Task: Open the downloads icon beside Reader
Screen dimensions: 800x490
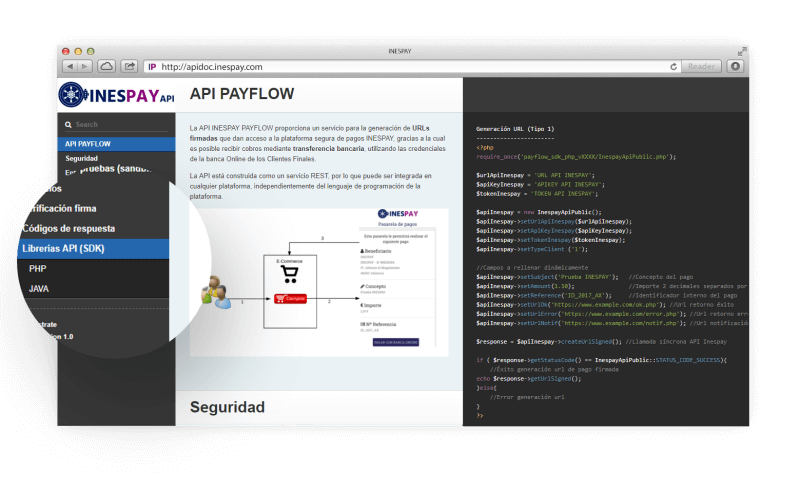Action: coord(735,66)
